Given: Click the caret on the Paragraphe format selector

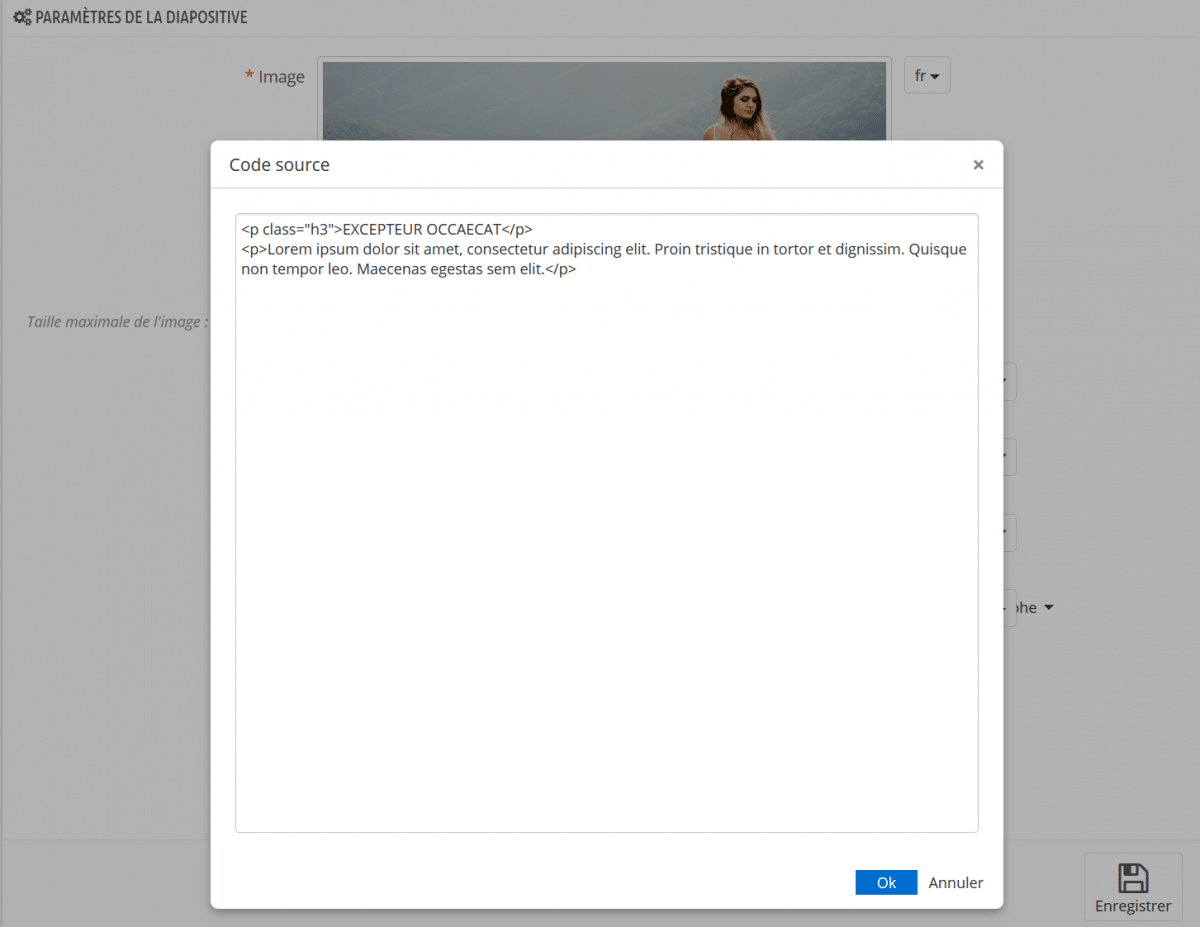Looking at the screenshot, I should pyautogui.click(x=1047, y=607).
